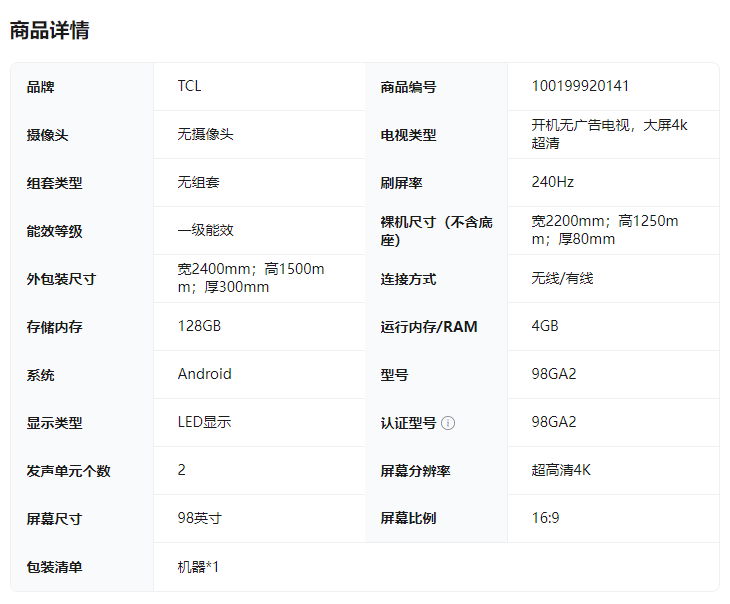Select the 一级能效 energy rating value

[206, 230]
